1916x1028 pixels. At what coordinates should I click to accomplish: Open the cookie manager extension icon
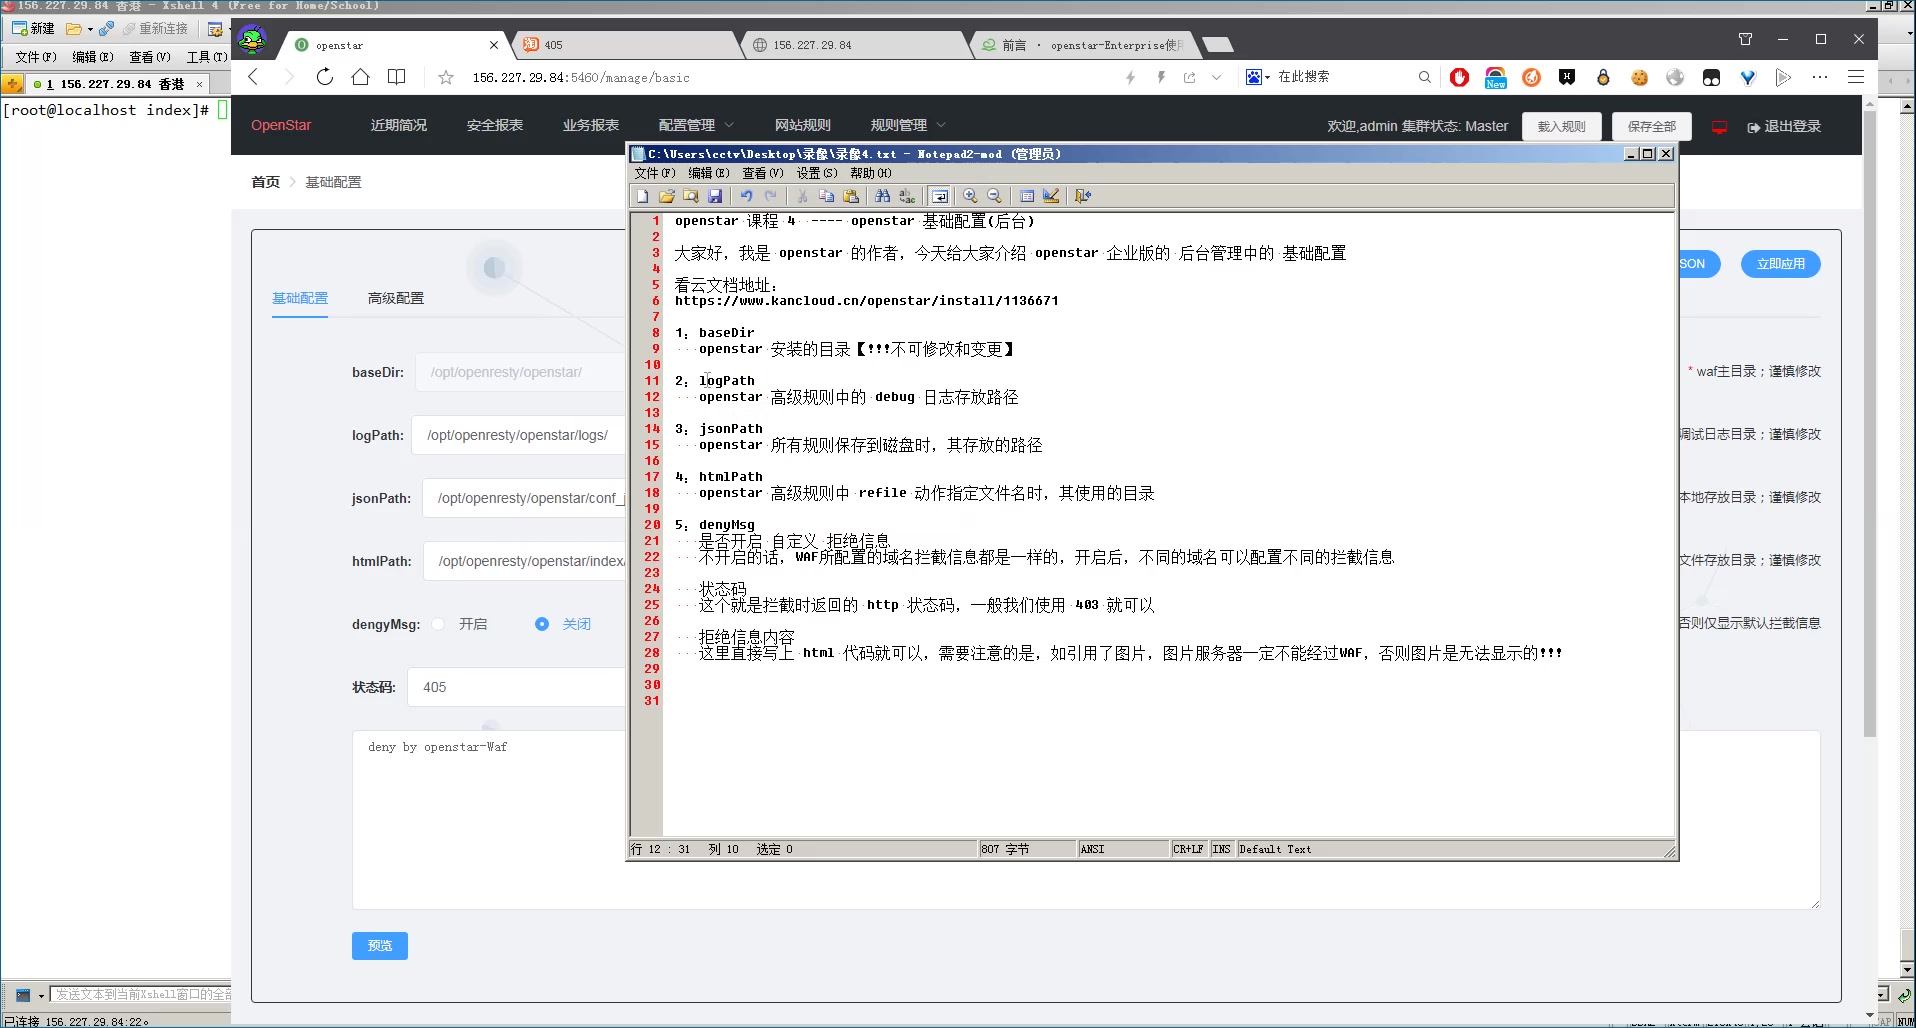(x=1639, y=77)
